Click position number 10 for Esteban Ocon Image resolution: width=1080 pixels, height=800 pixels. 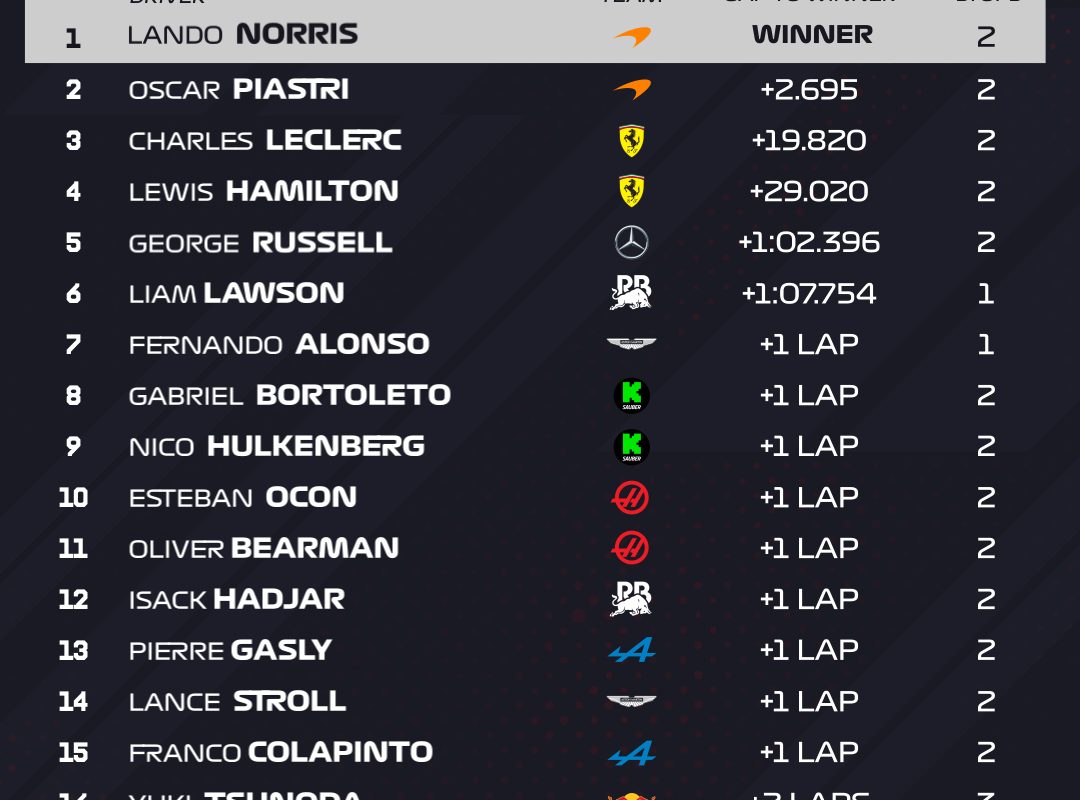click(x=73, y=497)
